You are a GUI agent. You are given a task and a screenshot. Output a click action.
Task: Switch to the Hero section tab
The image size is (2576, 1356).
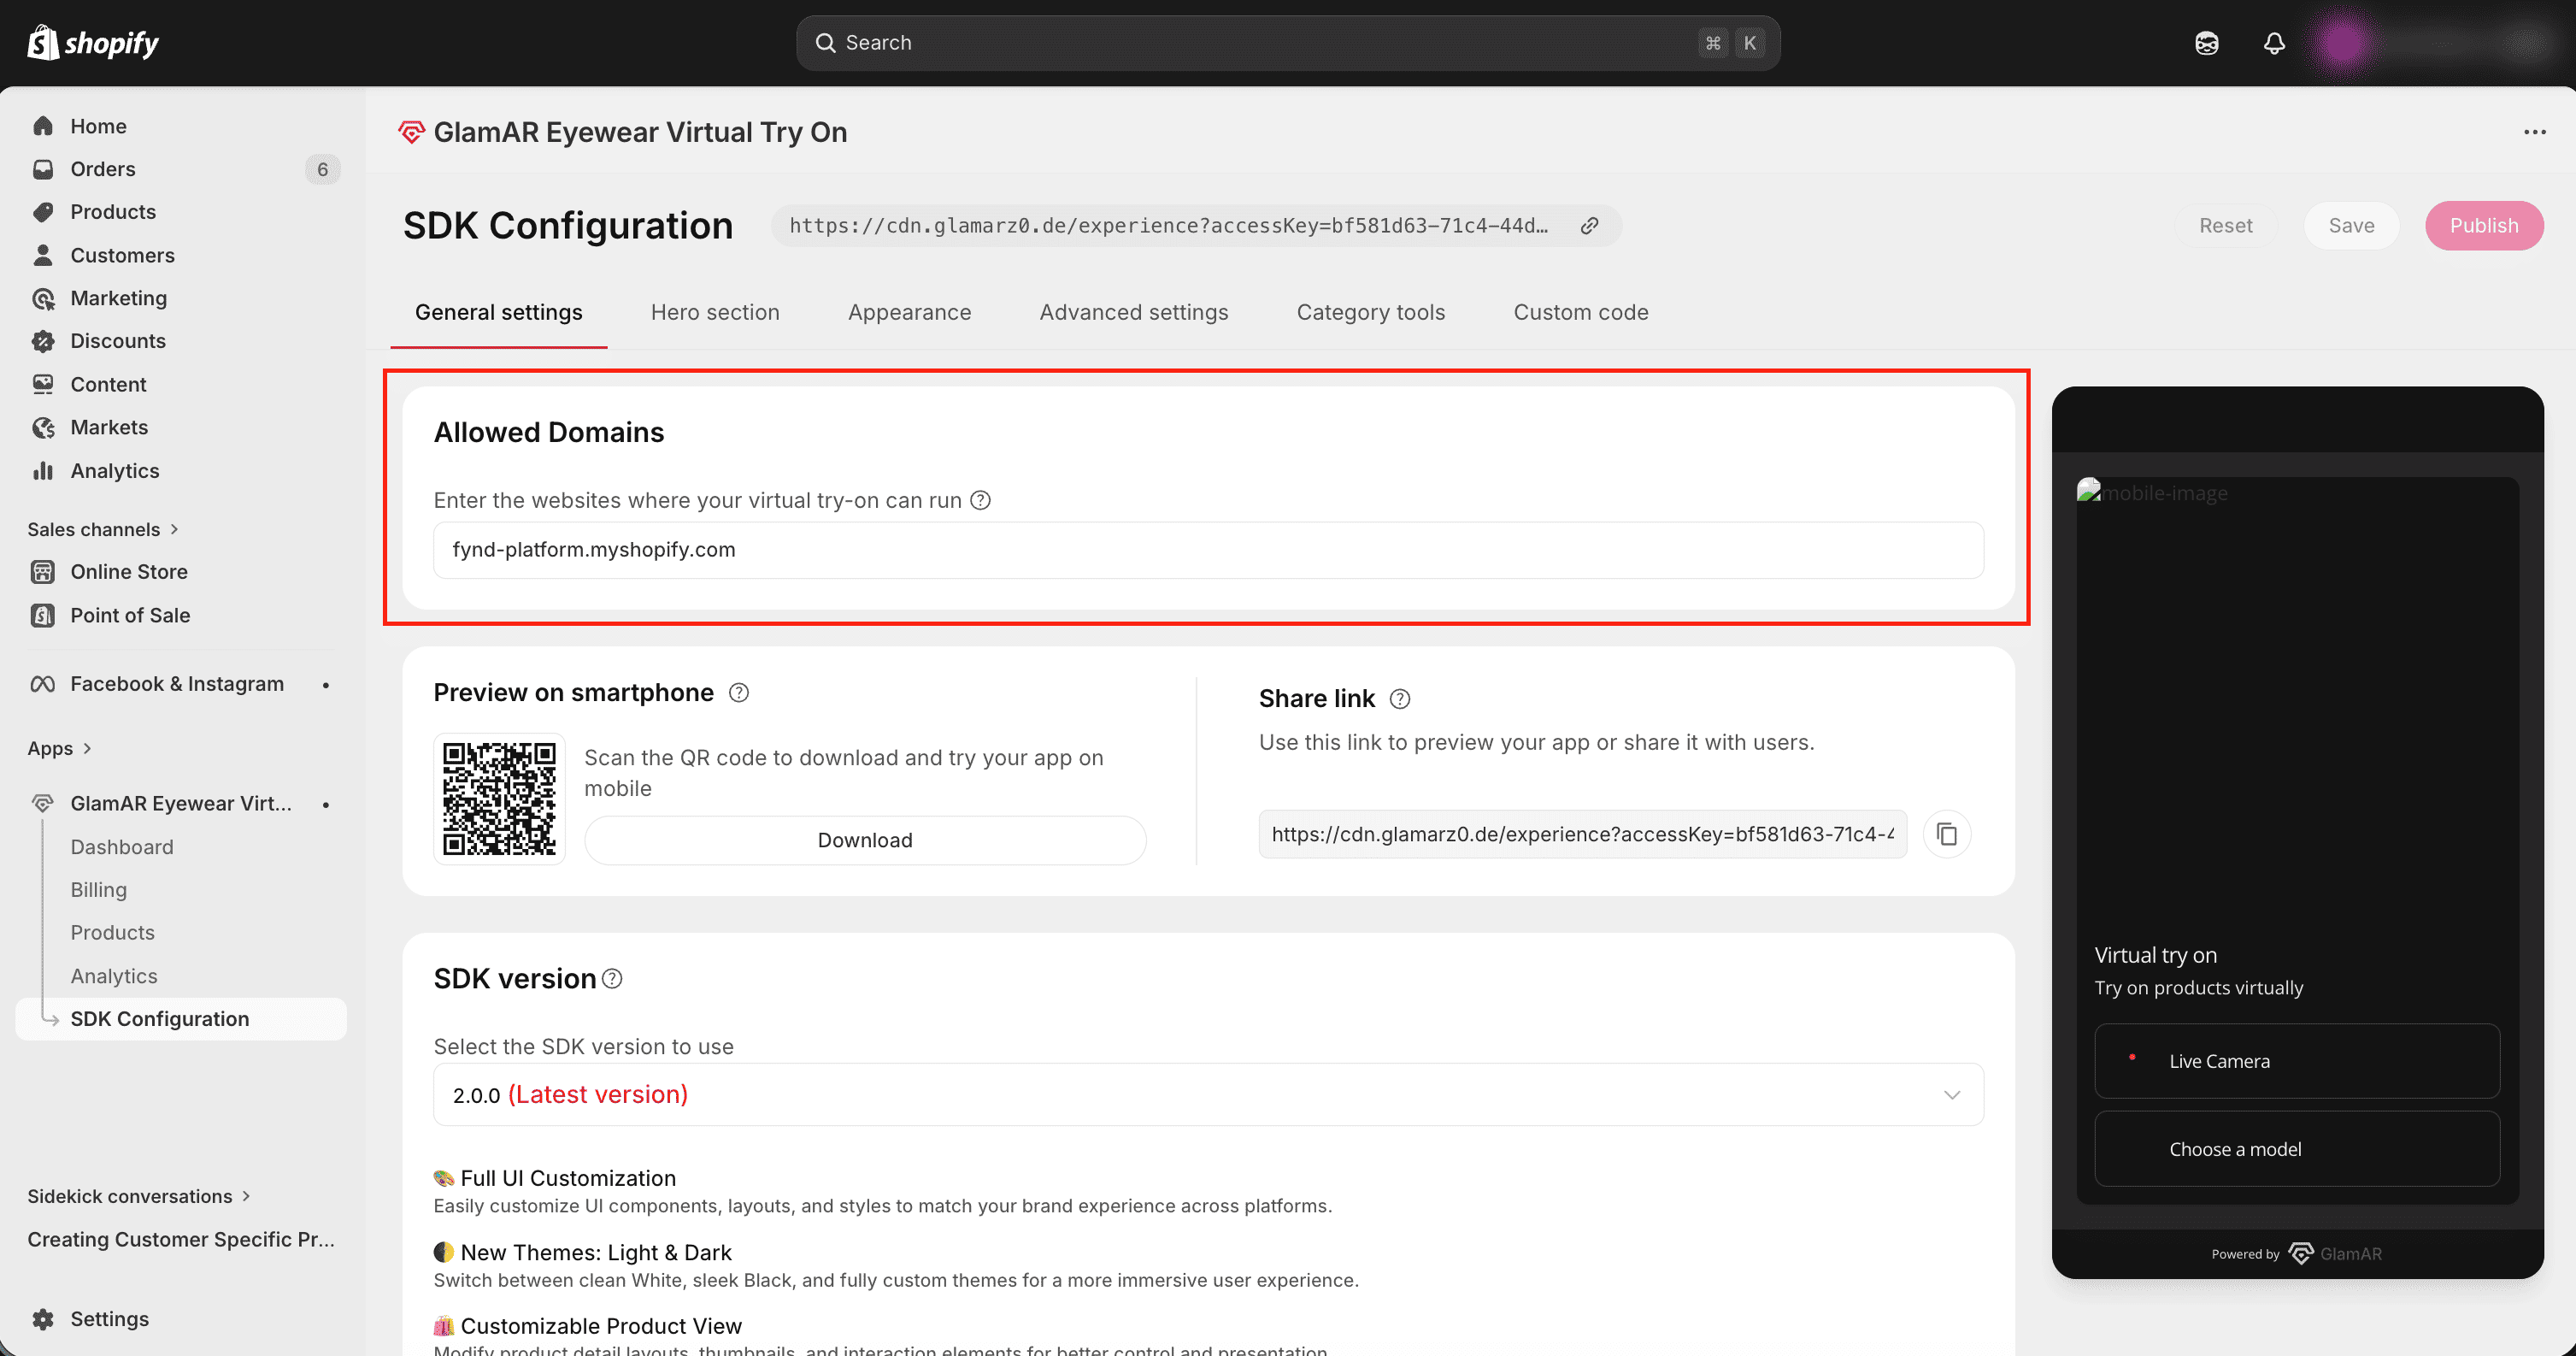pos(714,312)
